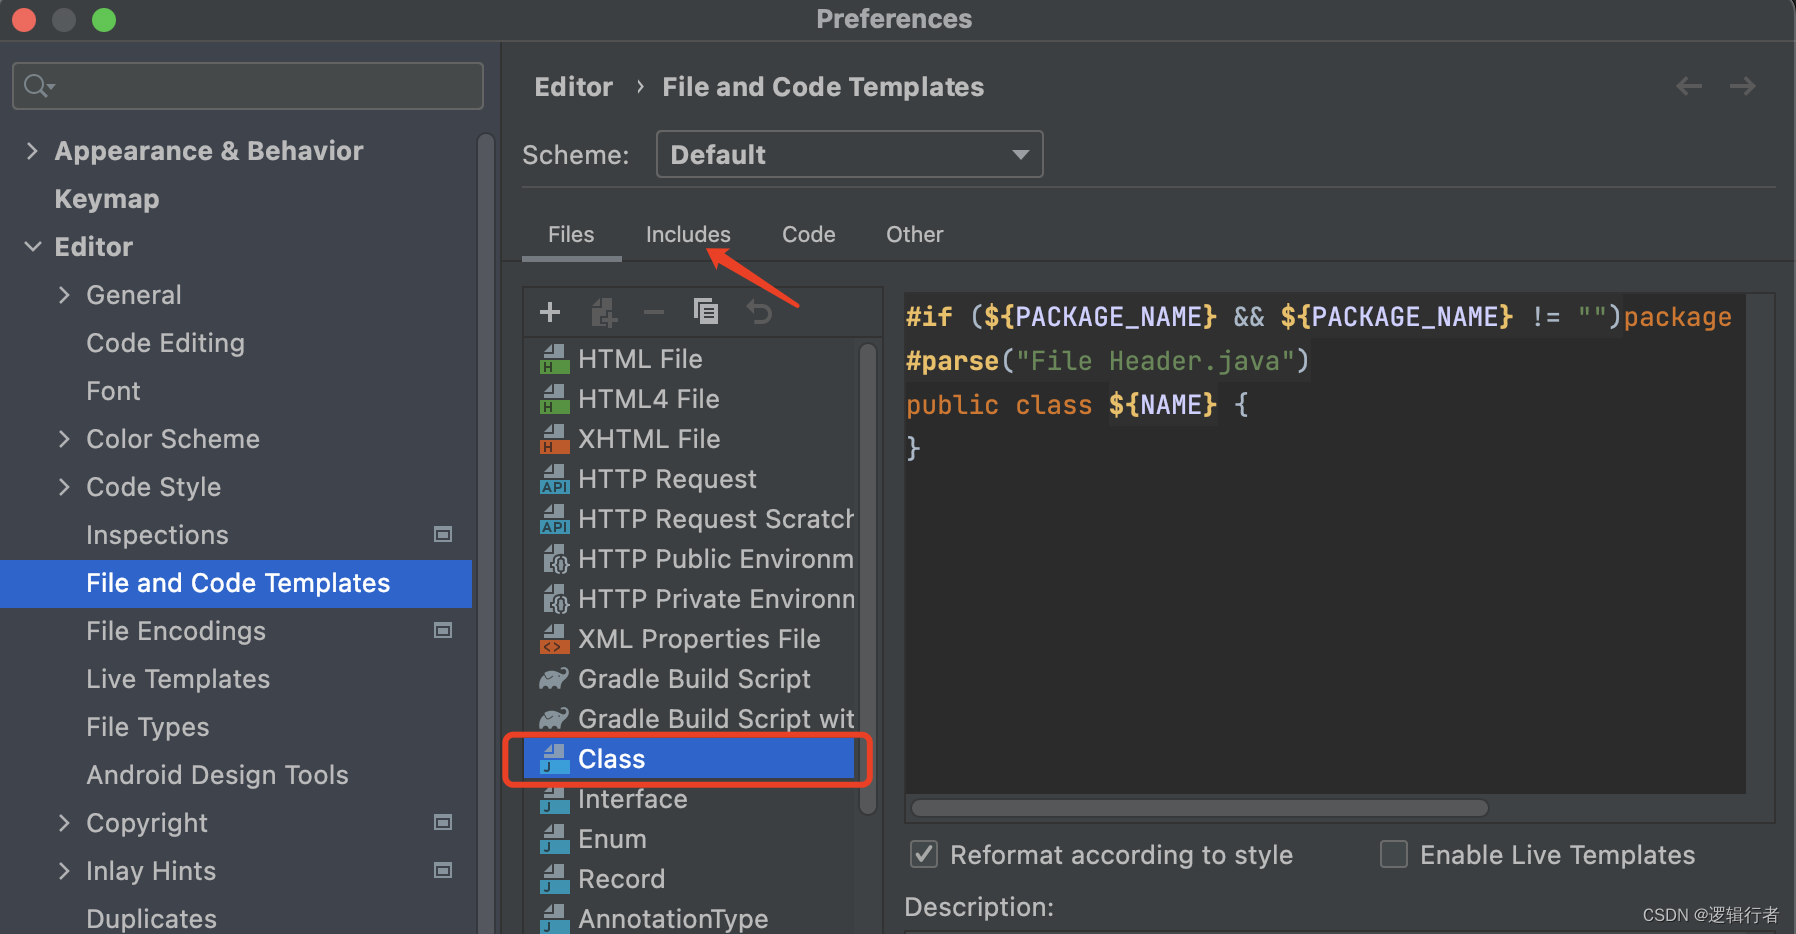Click the HTTP Request API icon

(554, 479)
